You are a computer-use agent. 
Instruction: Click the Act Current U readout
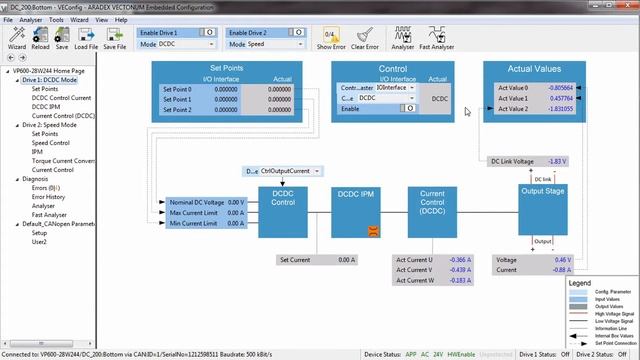(433, 260)
